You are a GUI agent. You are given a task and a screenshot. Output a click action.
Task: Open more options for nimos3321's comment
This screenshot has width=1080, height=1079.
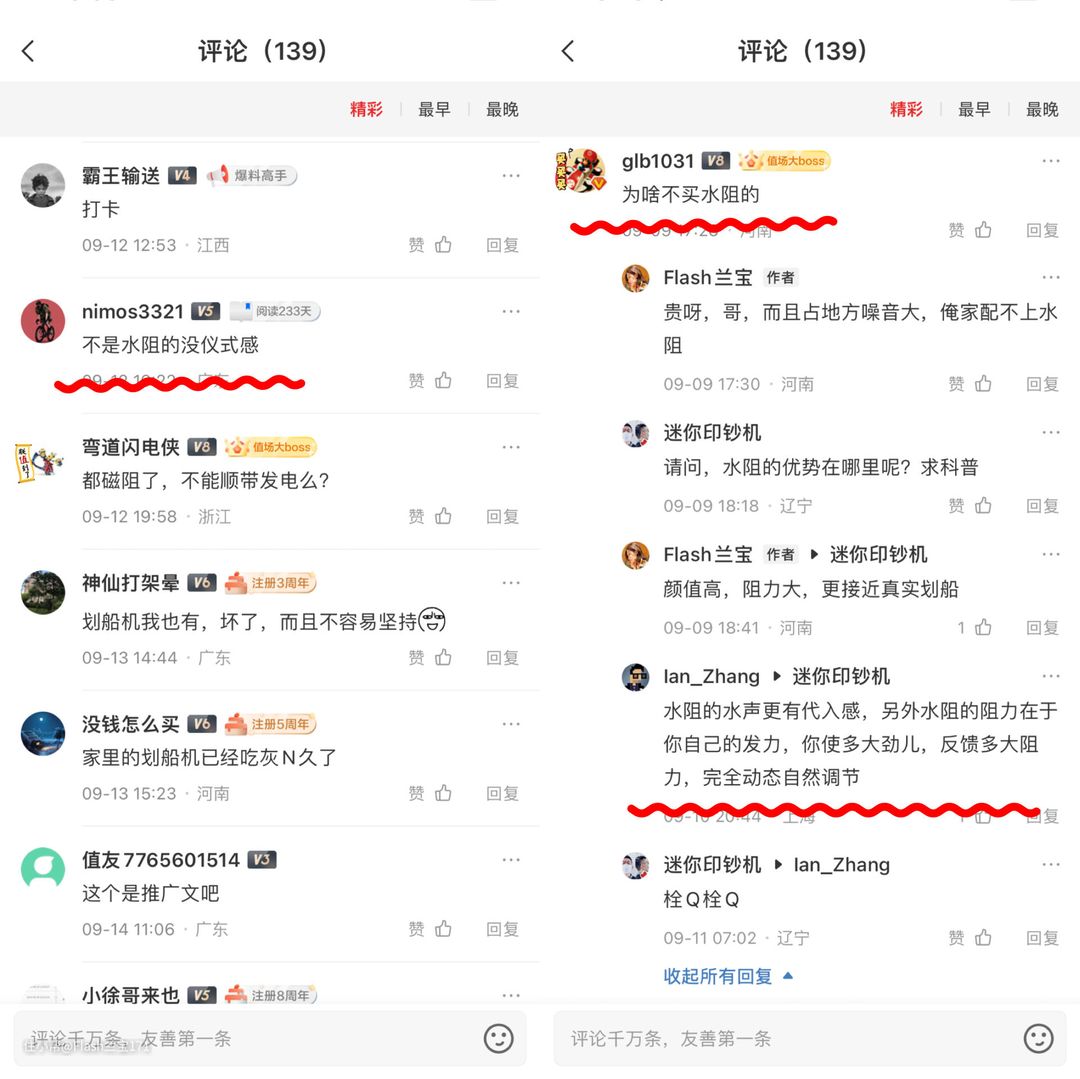511,311
